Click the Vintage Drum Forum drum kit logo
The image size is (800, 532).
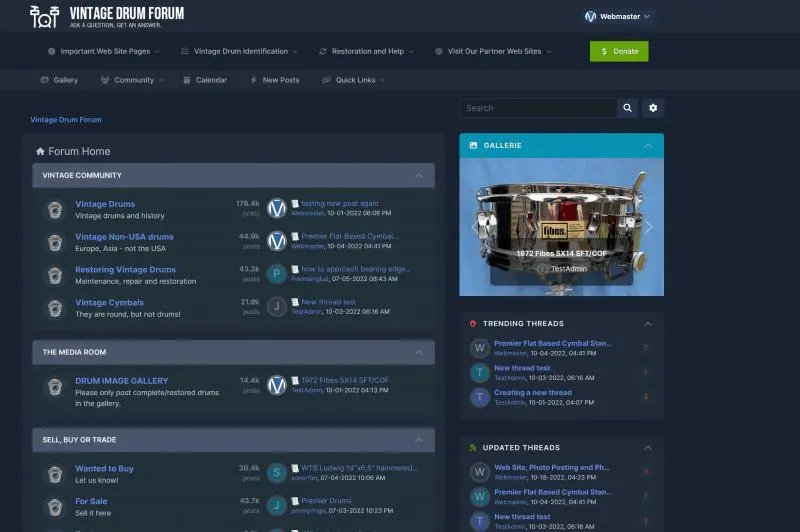44,16
